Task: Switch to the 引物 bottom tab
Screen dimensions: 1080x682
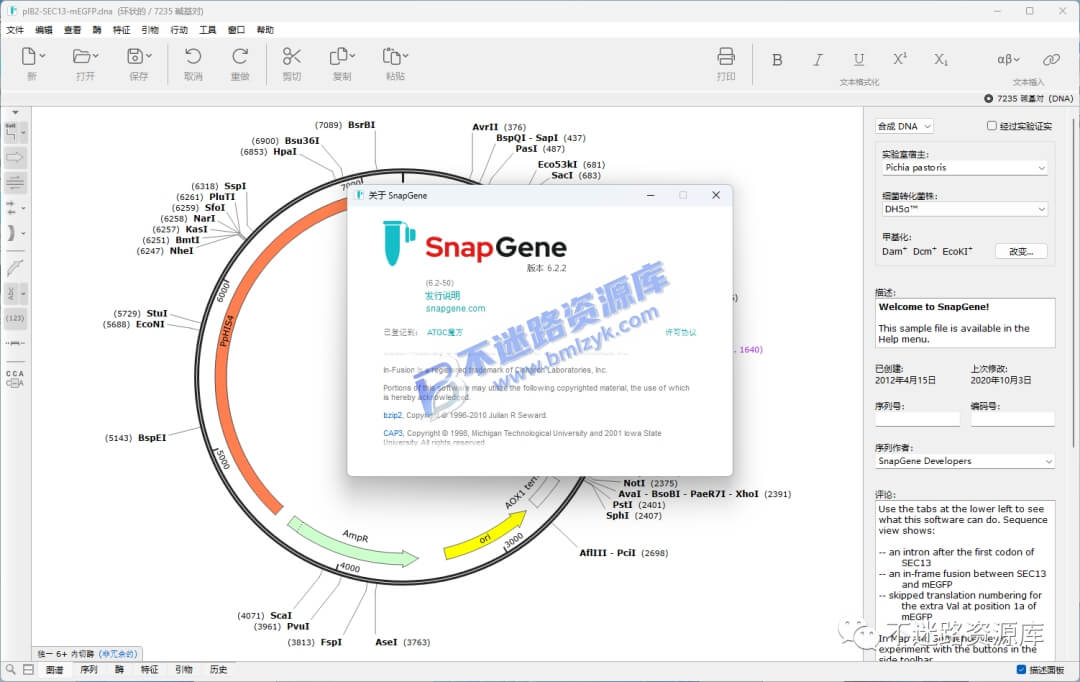Action: pyautogui.click(x=183, y=670)
